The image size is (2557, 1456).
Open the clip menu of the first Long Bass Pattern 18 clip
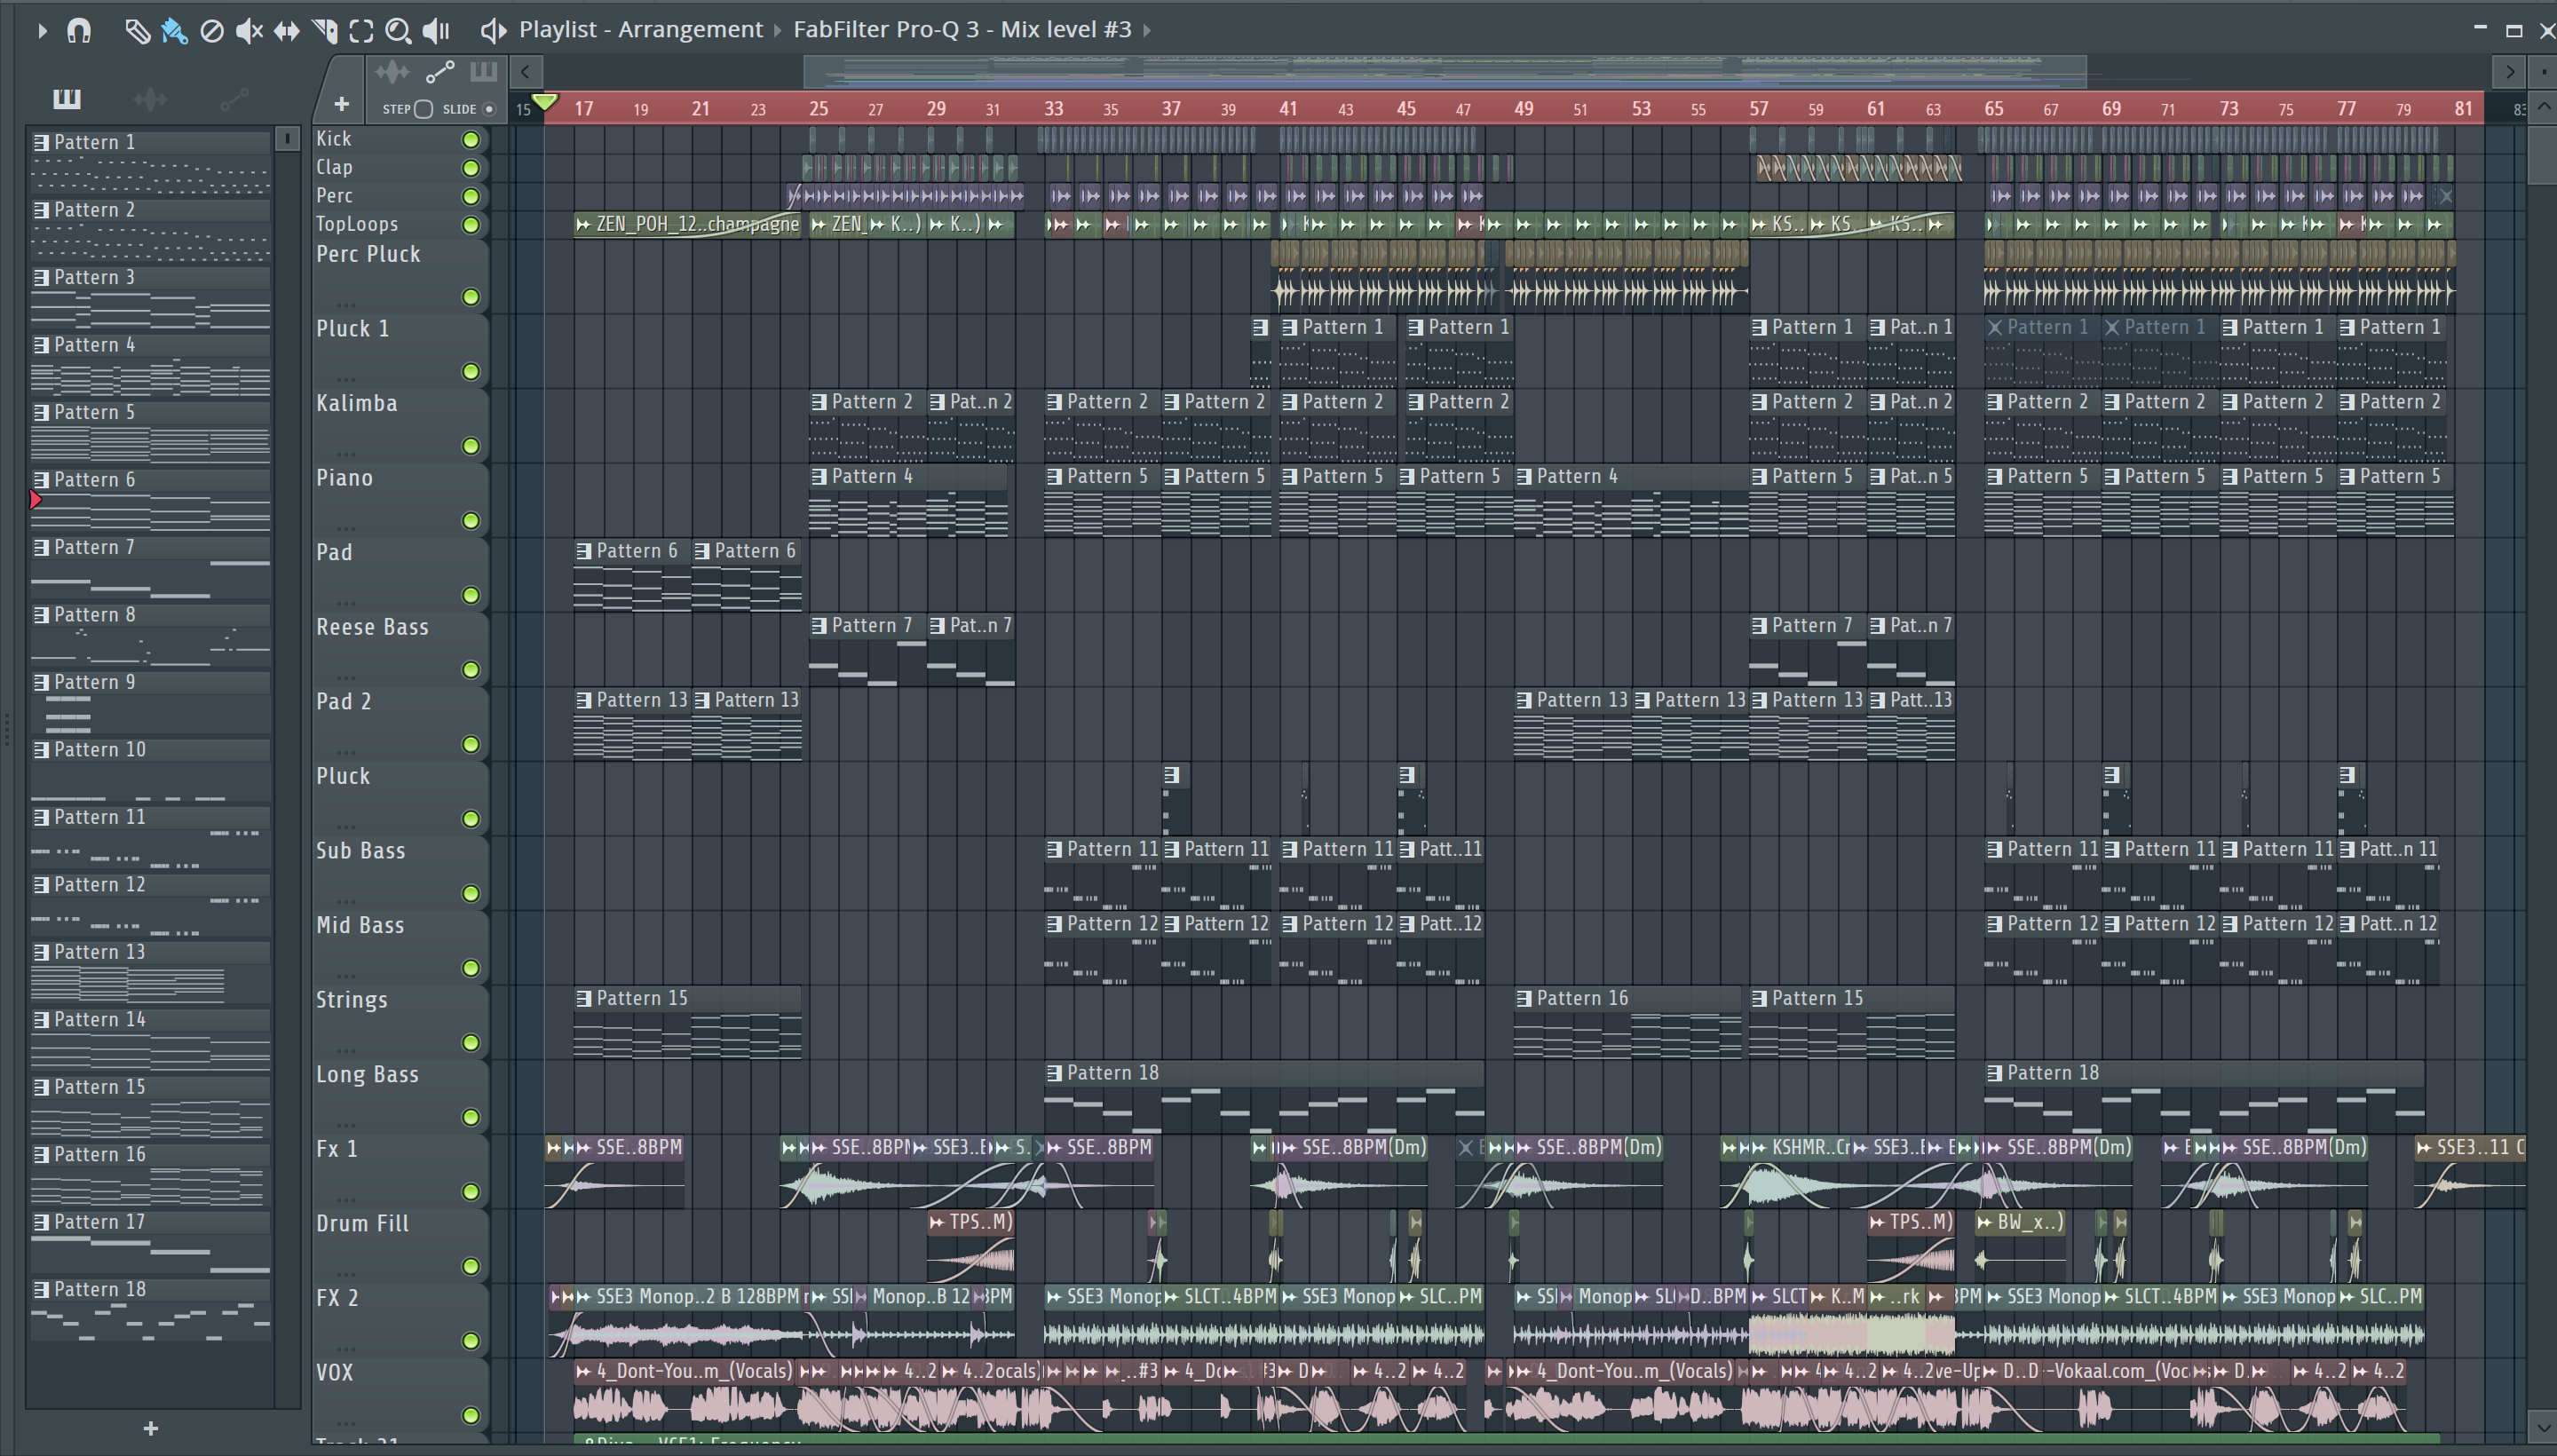tap(1054, 1073)
